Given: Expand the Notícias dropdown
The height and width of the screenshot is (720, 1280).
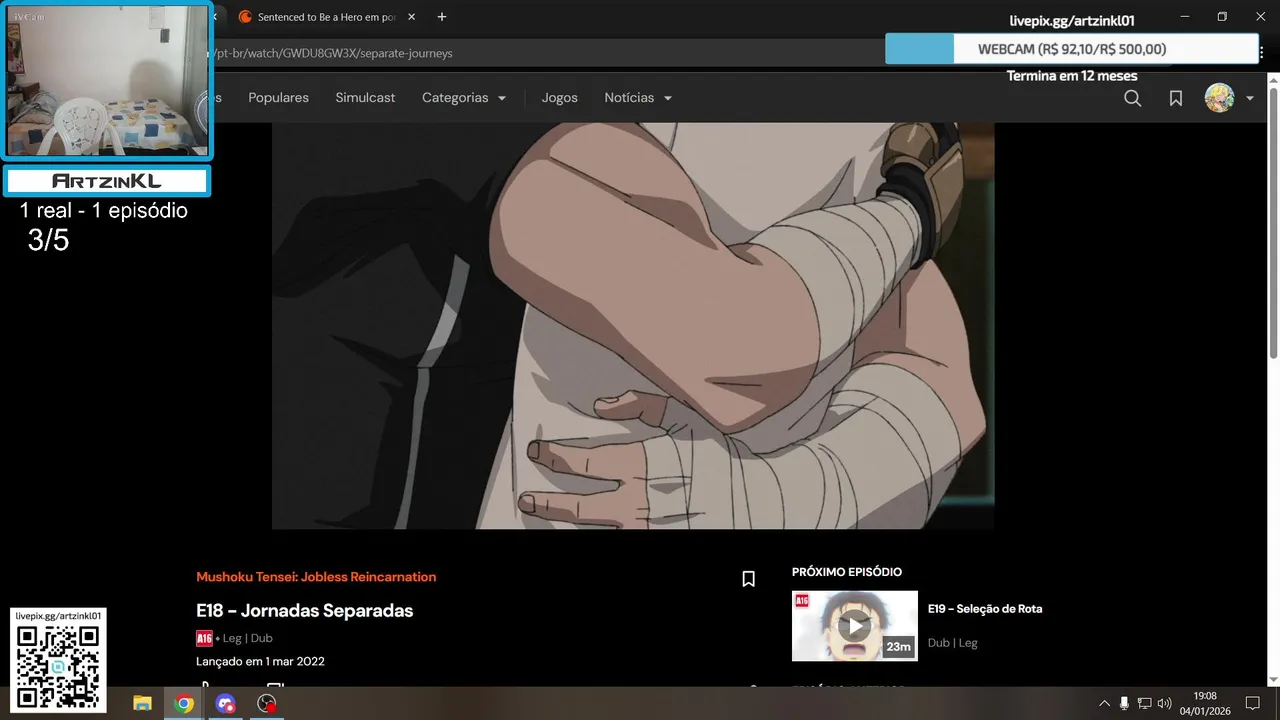Looking at the screenshot, I should tap(638, 98).
